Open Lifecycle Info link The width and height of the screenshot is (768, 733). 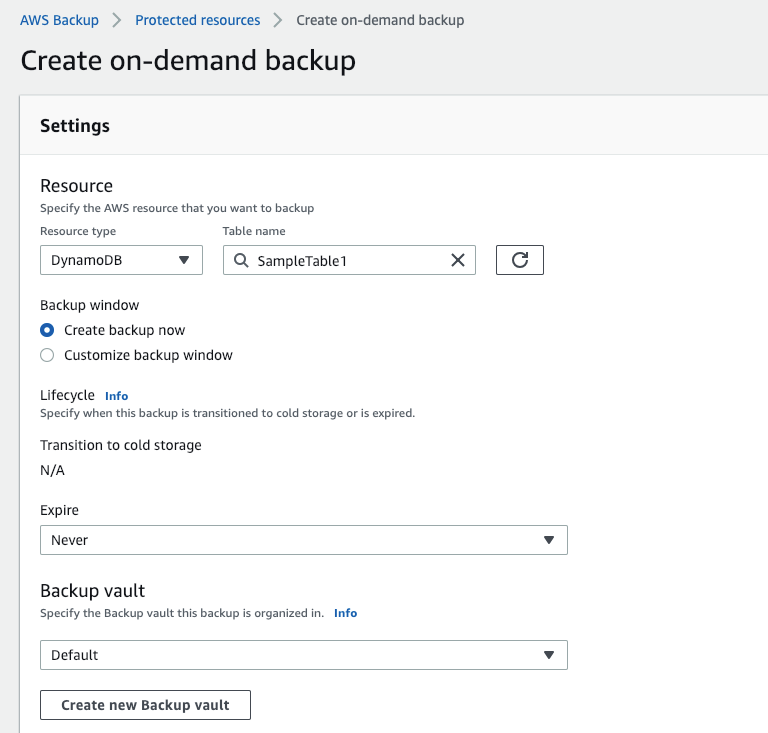(x=117, y=396)
